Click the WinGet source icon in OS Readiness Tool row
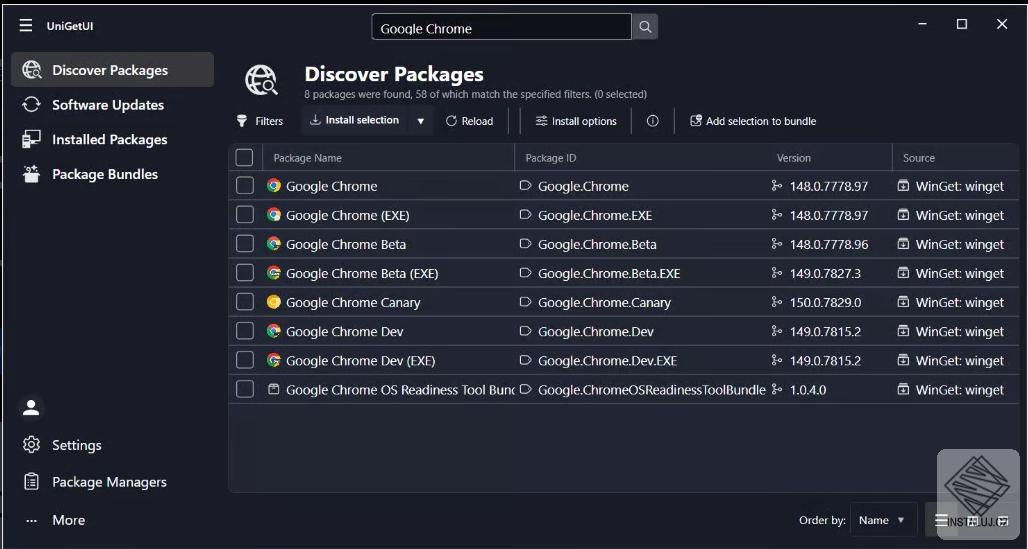 click(x=903, y=389)
